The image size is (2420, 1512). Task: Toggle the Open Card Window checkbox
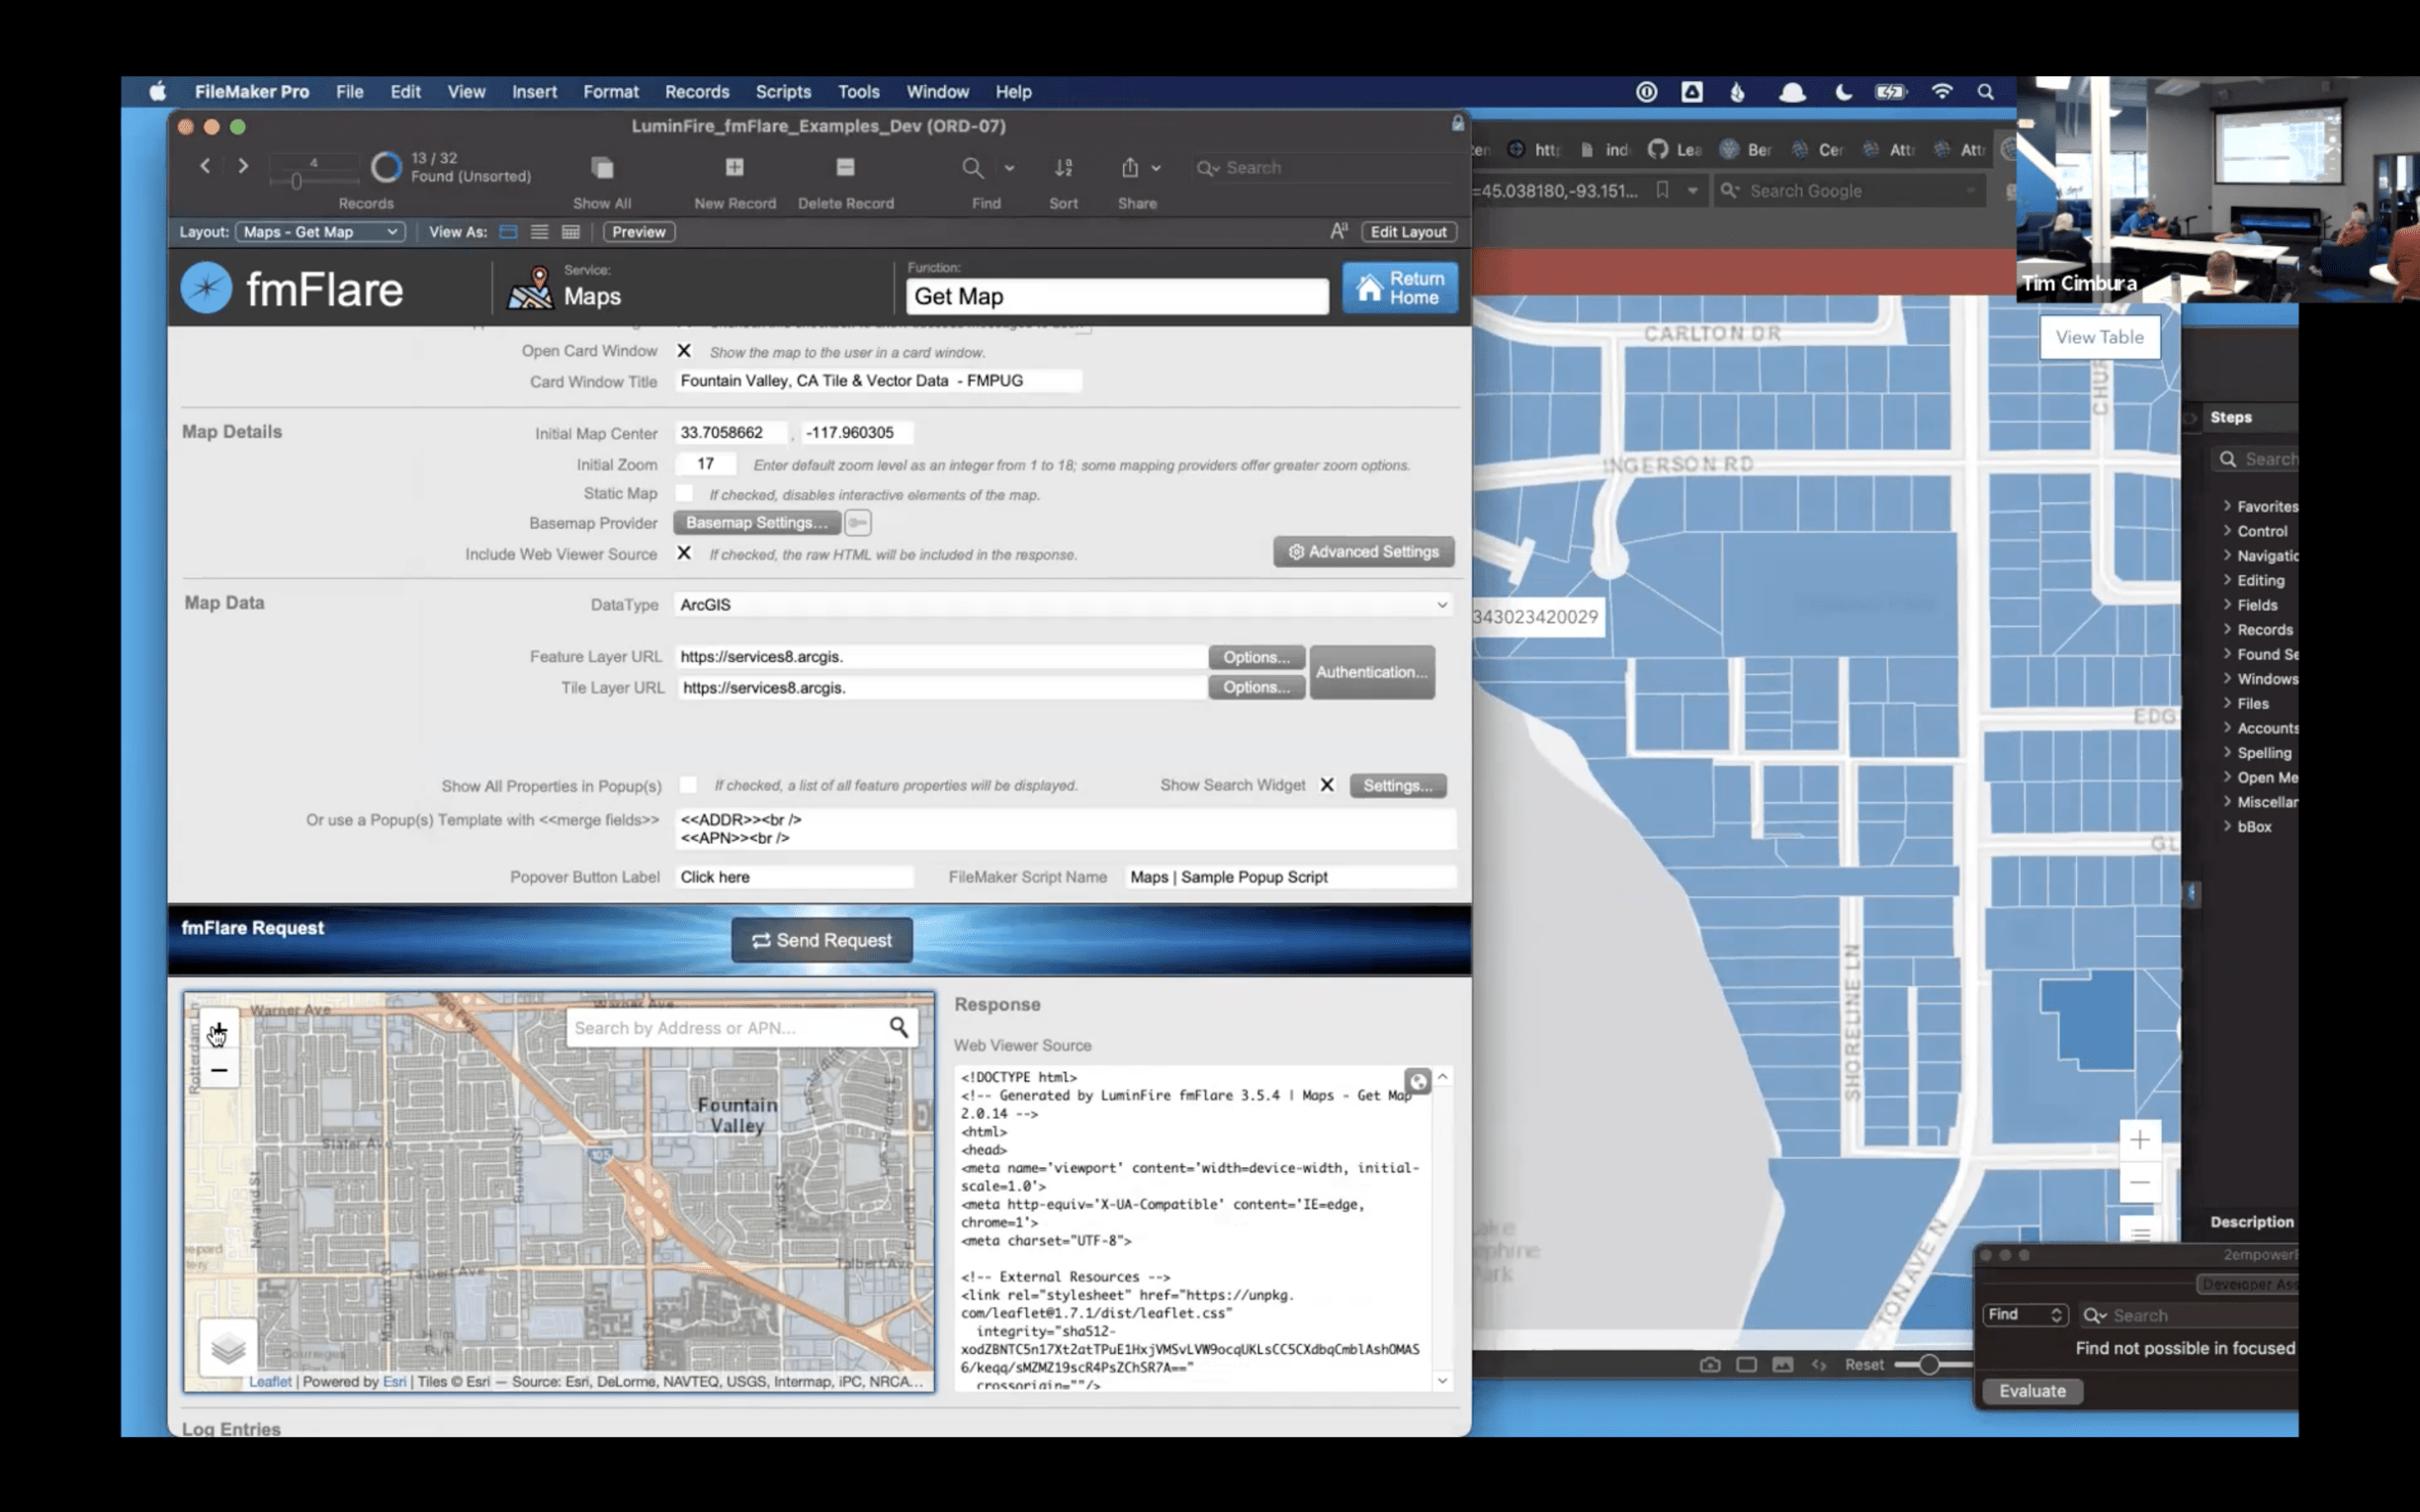685,350
